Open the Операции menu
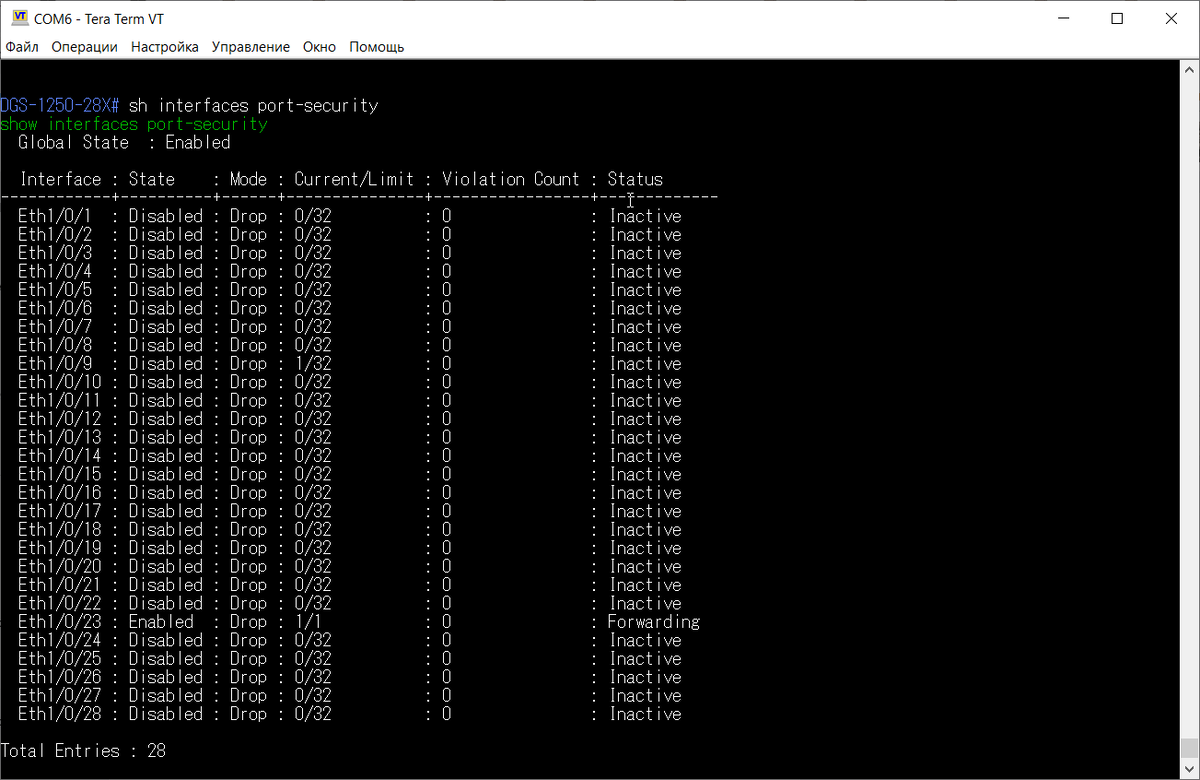 (84, 47)
